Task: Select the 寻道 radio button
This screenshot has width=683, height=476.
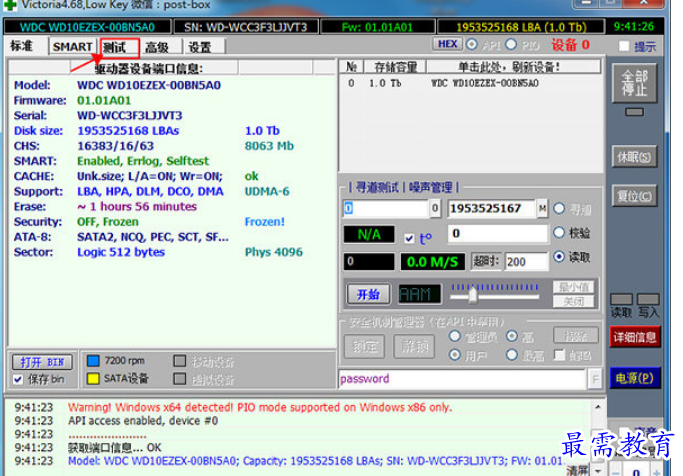Action: pos(559,209)
